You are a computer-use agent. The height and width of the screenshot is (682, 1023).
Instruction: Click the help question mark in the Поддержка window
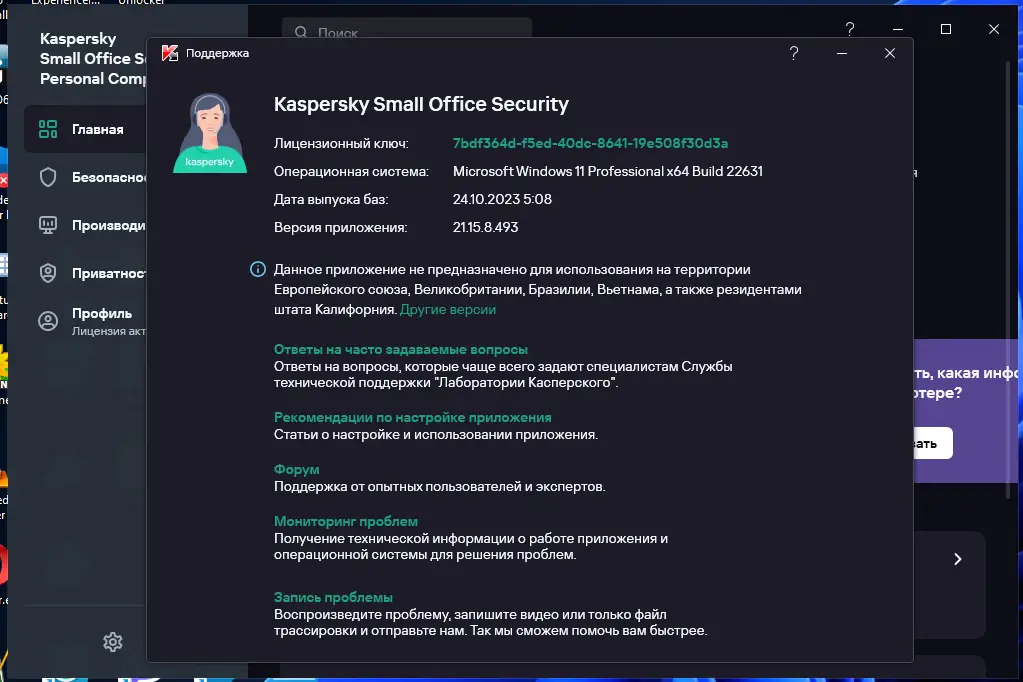coord(793,53)
